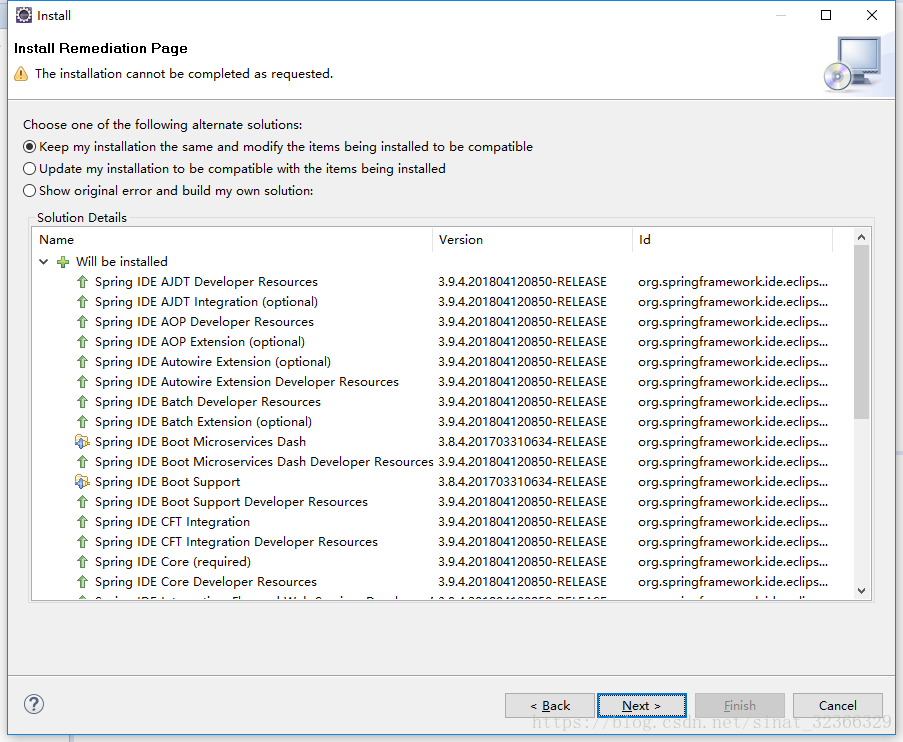Screen dimensions: 903x742
Task: Click the scrollbar down arrow in Solution Details
Action: pos(862,591)
